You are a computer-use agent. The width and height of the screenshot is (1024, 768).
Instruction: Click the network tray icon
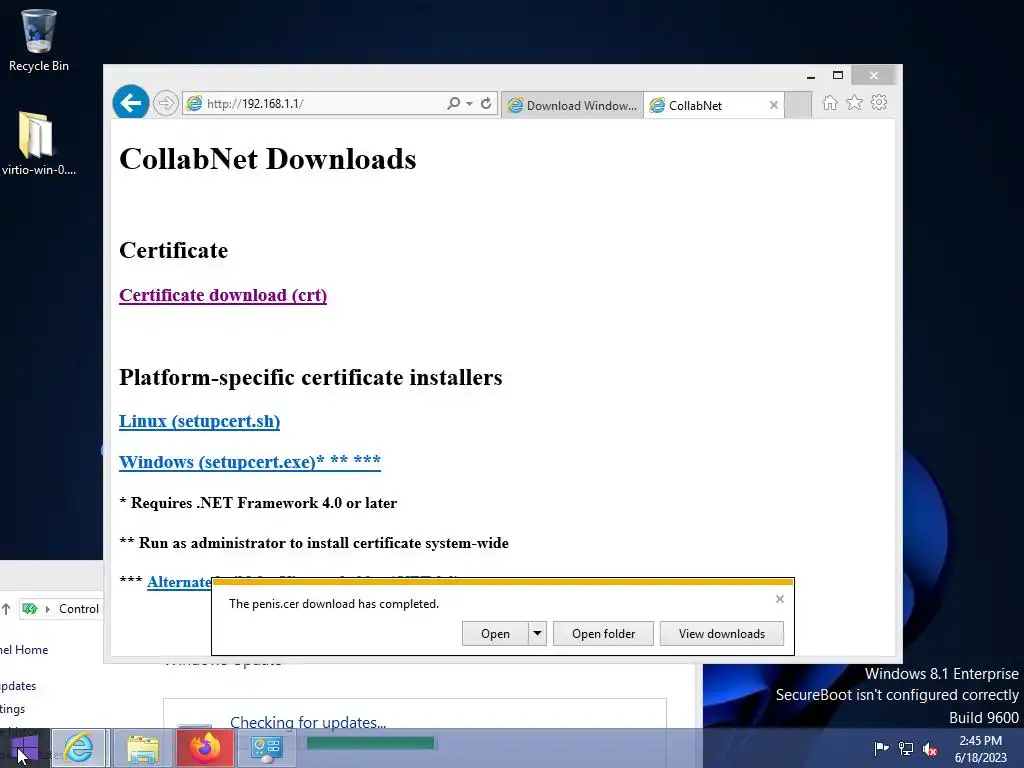coord(906,748)
